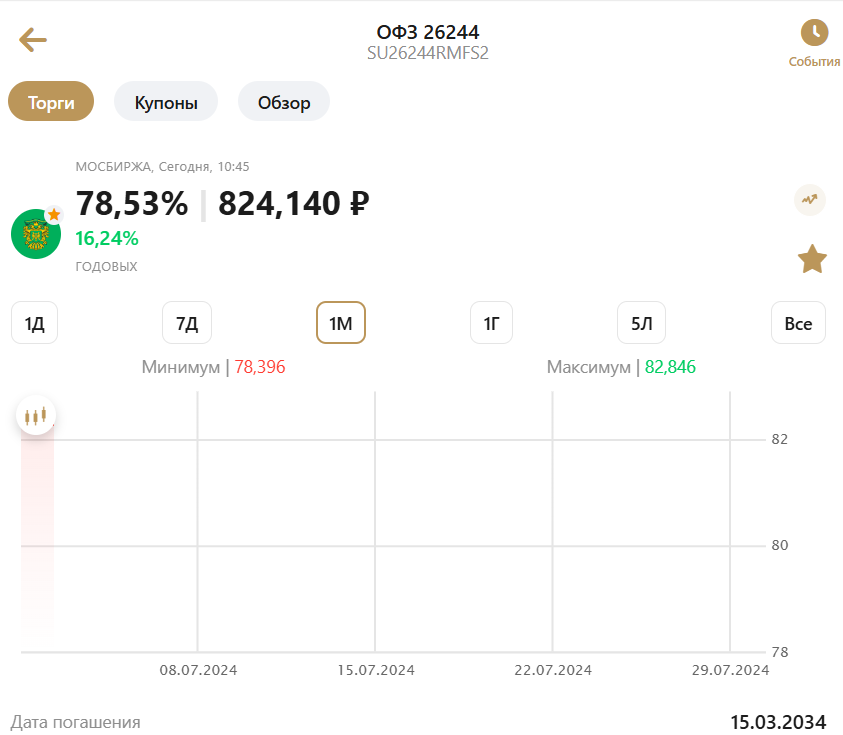Go back with the arrow icon

point(33,40)
